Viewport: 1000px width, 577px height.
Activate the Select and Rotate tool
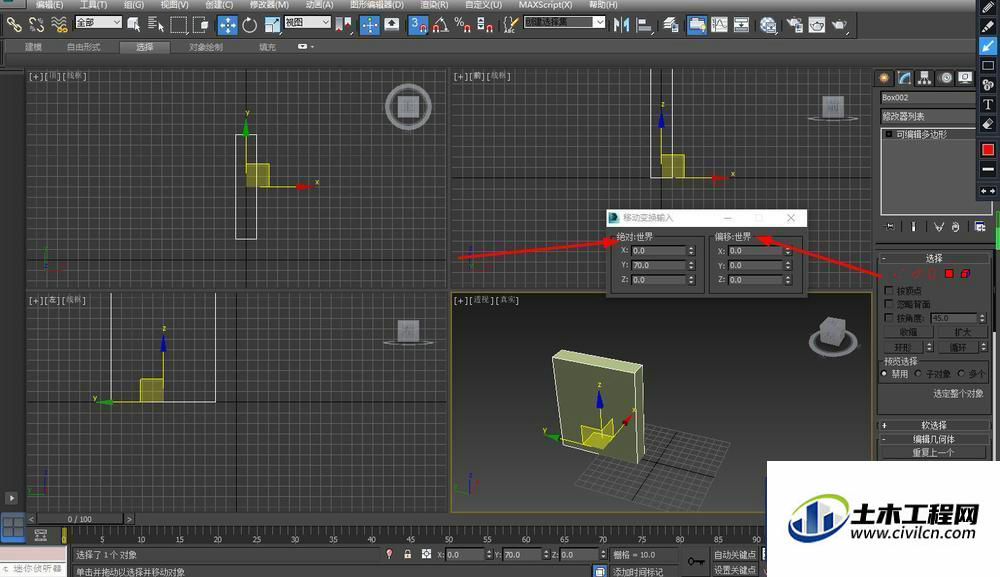[x=249, y=25]
